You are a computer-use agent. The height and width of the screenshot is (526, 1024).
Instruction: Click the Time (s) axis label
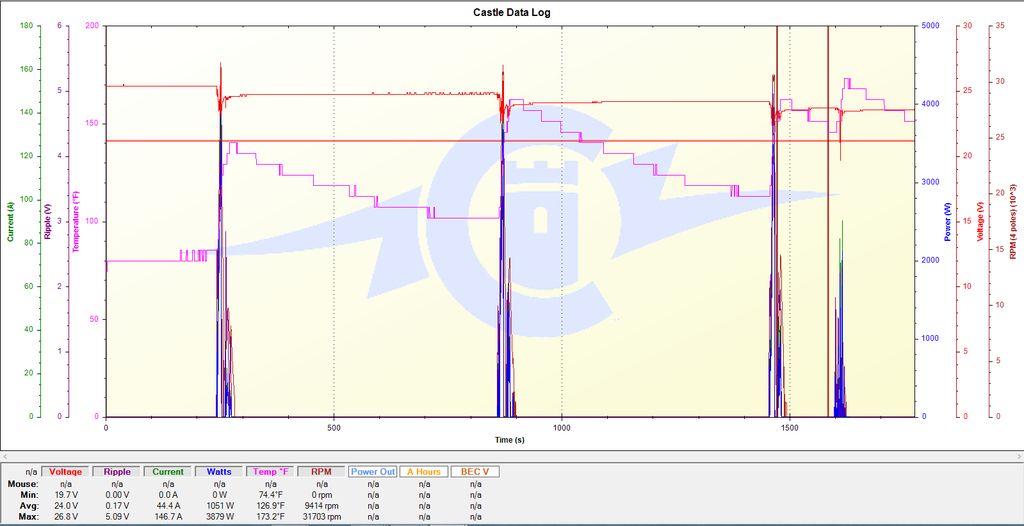pos(511,439)
